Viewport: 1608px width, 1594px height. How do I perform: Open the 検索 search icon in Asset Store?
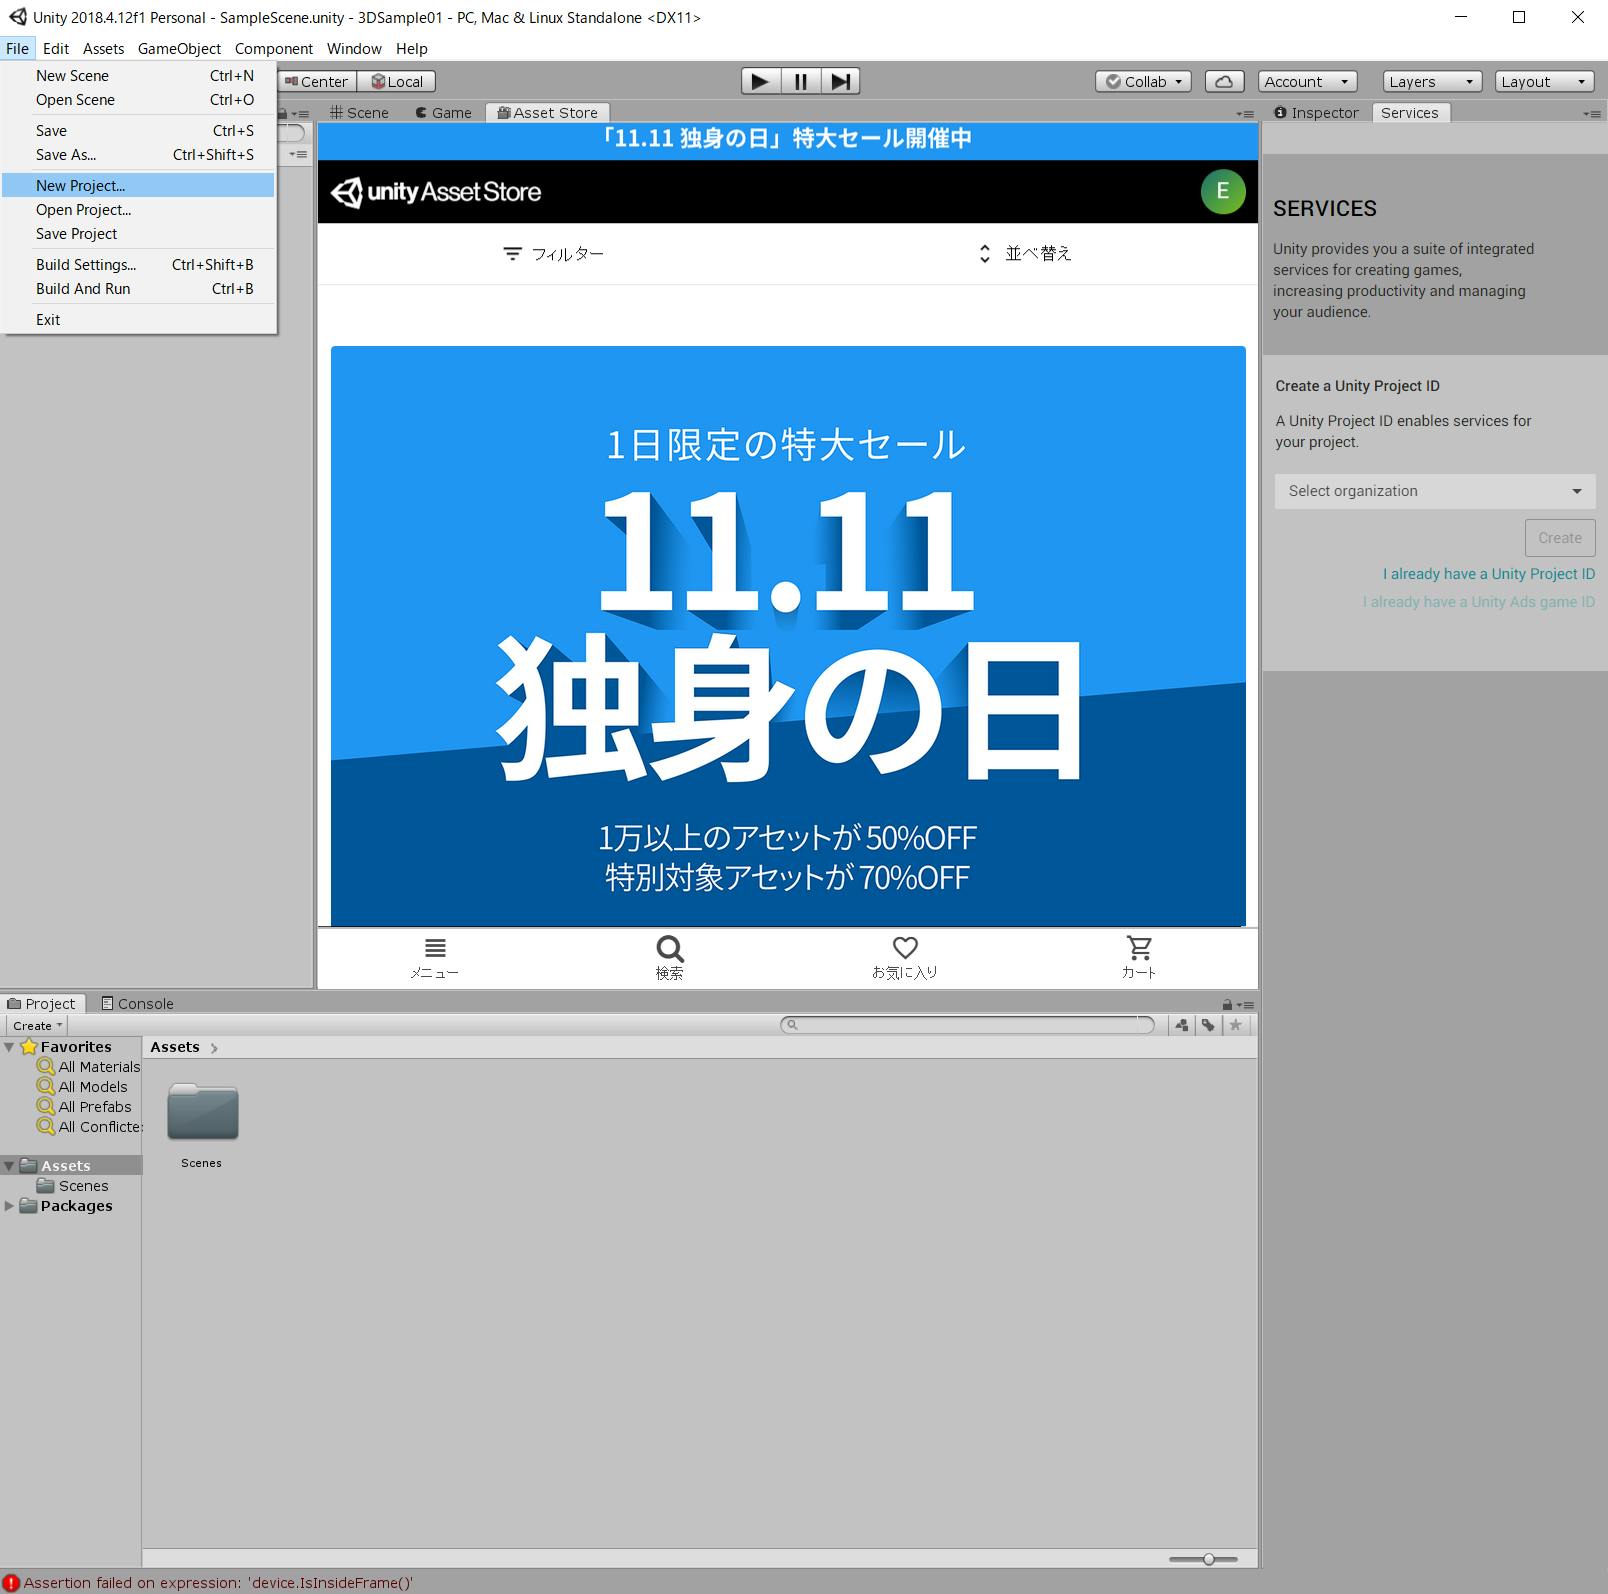coord(669,957)
